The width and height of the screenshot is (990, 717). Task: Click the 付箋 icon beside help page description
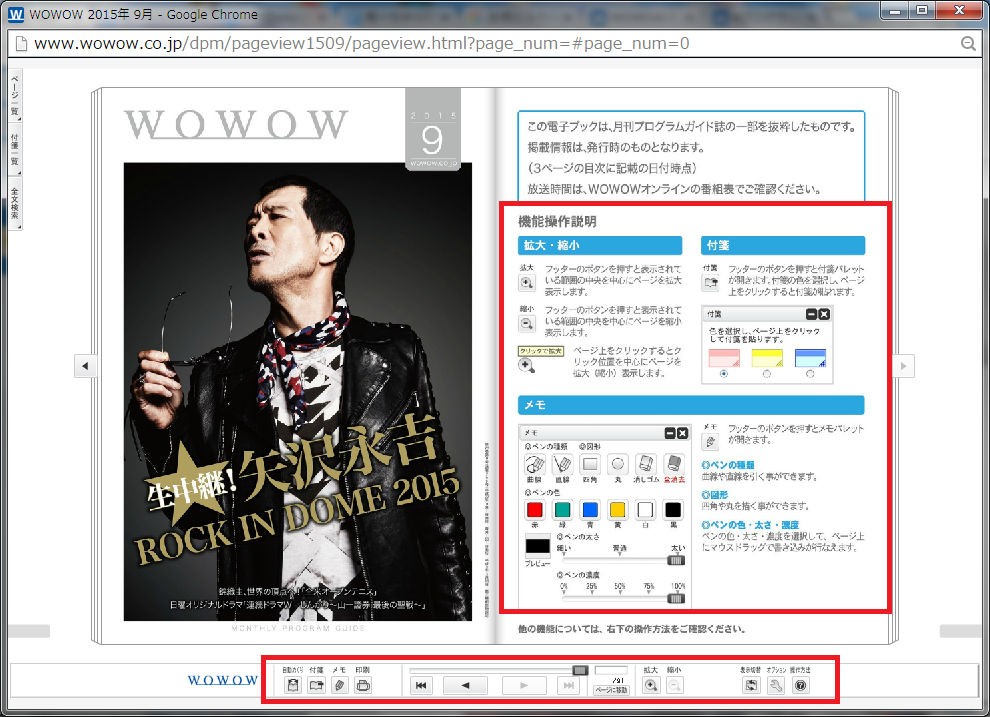(x=710, y=283)
